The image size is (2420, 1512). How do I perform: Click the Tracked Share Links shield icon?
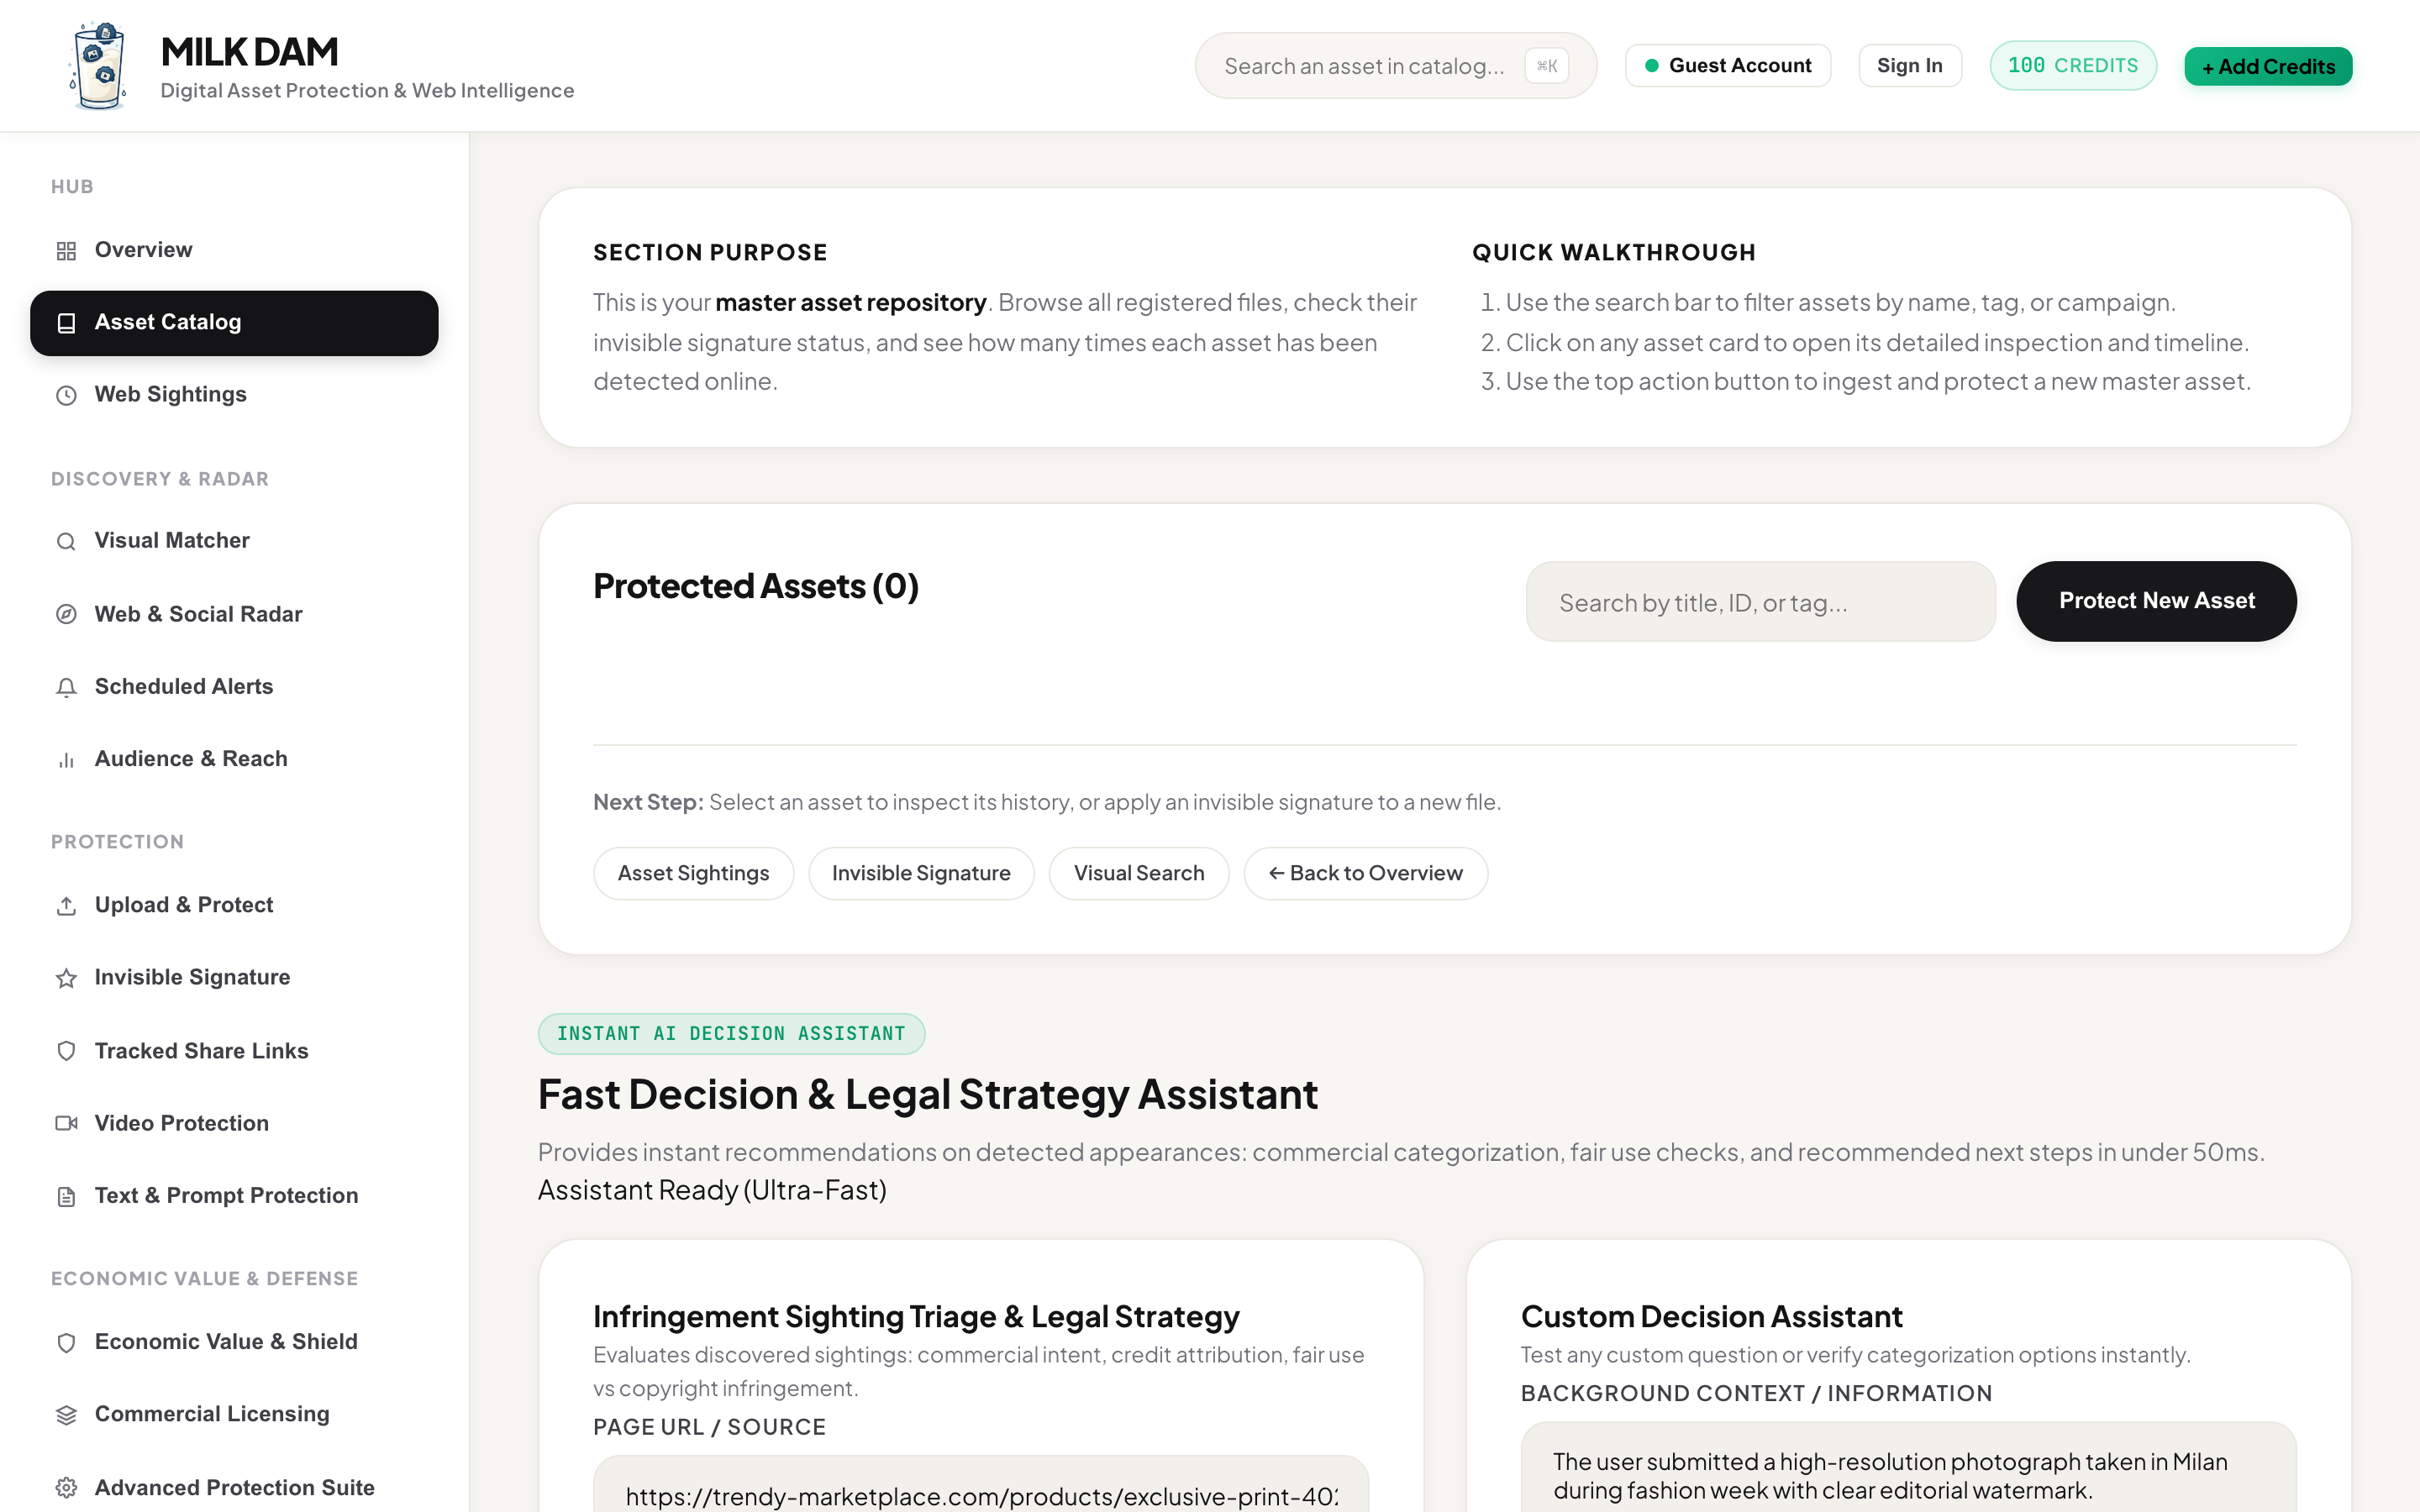click(66, 1051)
